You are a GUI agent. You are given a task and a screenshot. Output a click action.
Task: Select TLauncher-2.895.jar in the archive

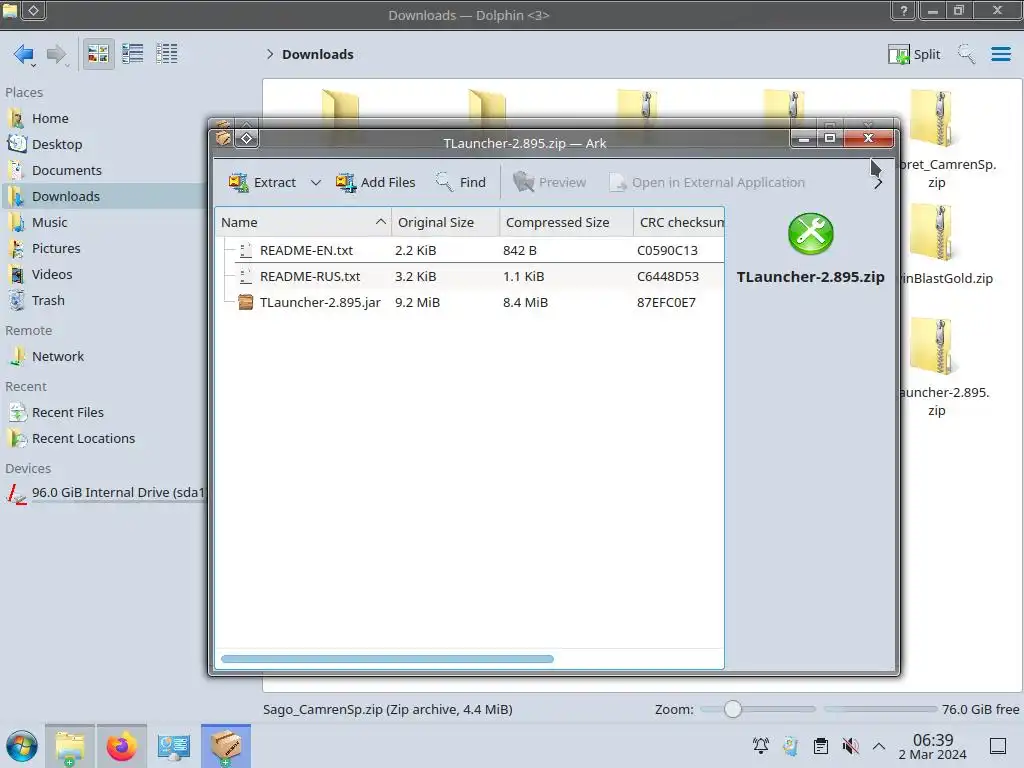click(x=320, y=302)
